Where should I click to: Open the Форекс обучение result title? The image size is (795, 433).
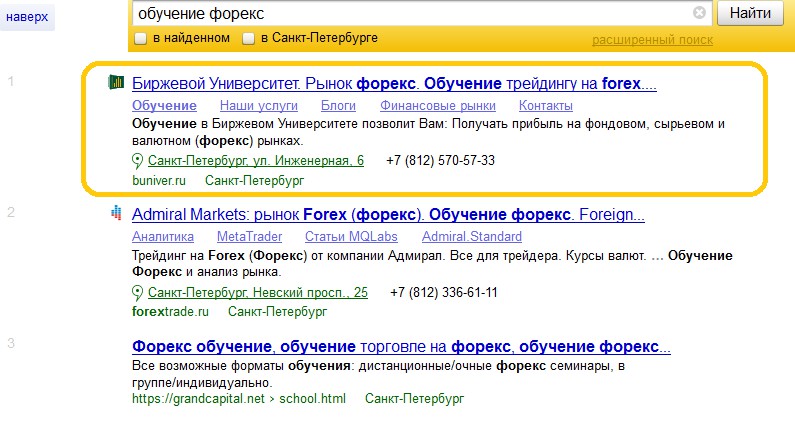[x=401, y=346]
